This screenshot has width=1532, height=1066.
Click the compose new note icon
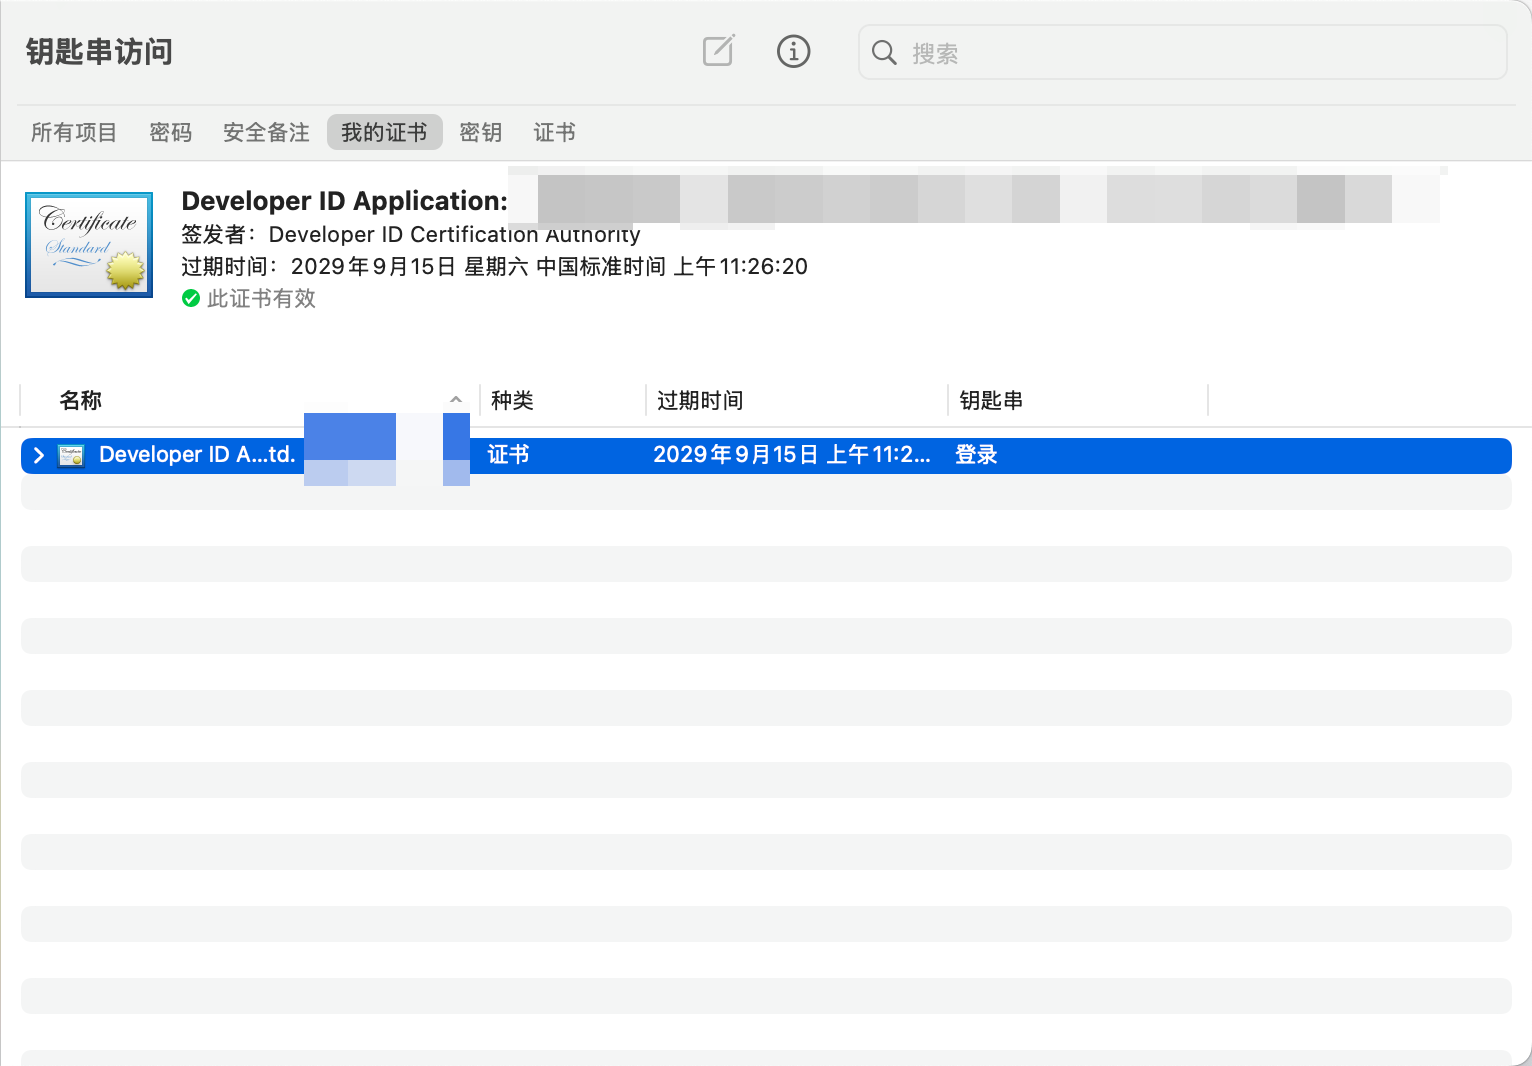[x=718, y=51]
